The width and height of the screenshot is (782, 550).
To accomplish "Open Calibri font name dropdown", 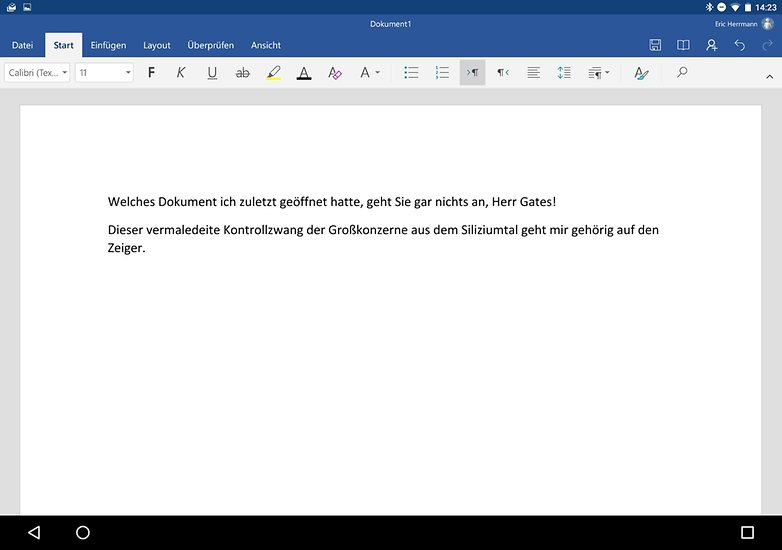I will (37, 73).
